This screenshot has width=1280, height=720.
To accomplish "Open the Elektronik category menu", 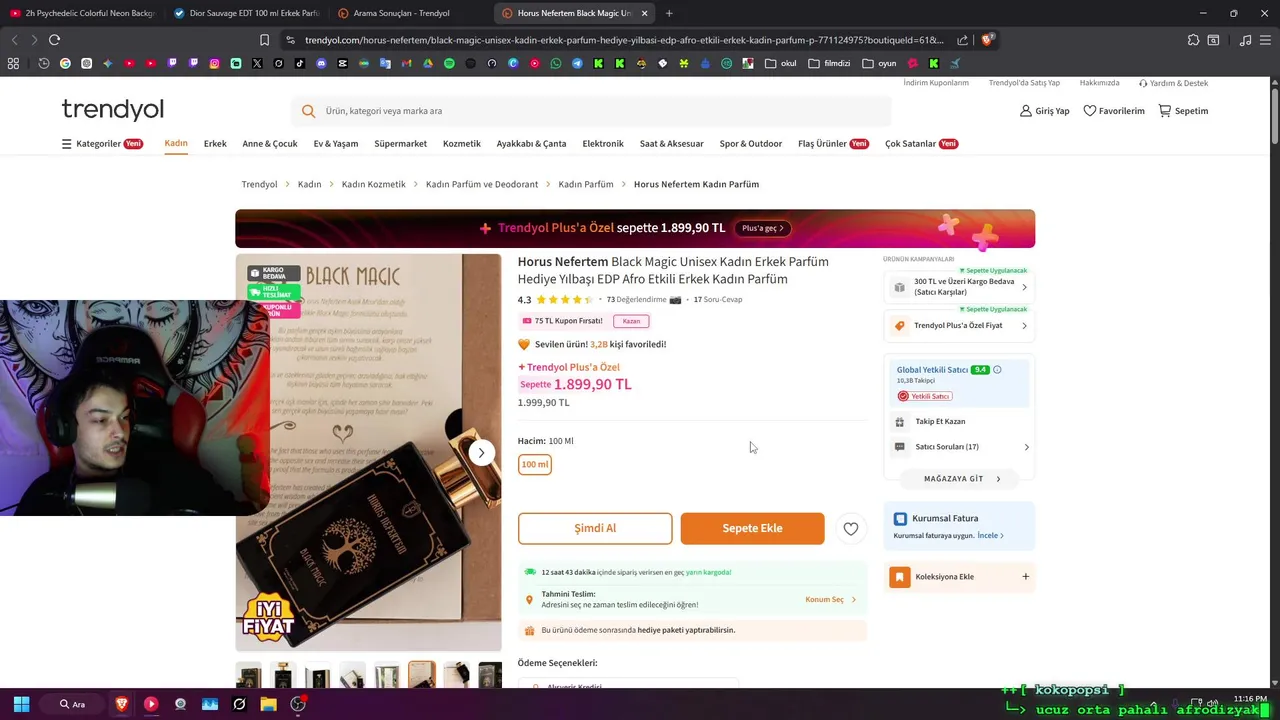I will (x=603, y=144).
